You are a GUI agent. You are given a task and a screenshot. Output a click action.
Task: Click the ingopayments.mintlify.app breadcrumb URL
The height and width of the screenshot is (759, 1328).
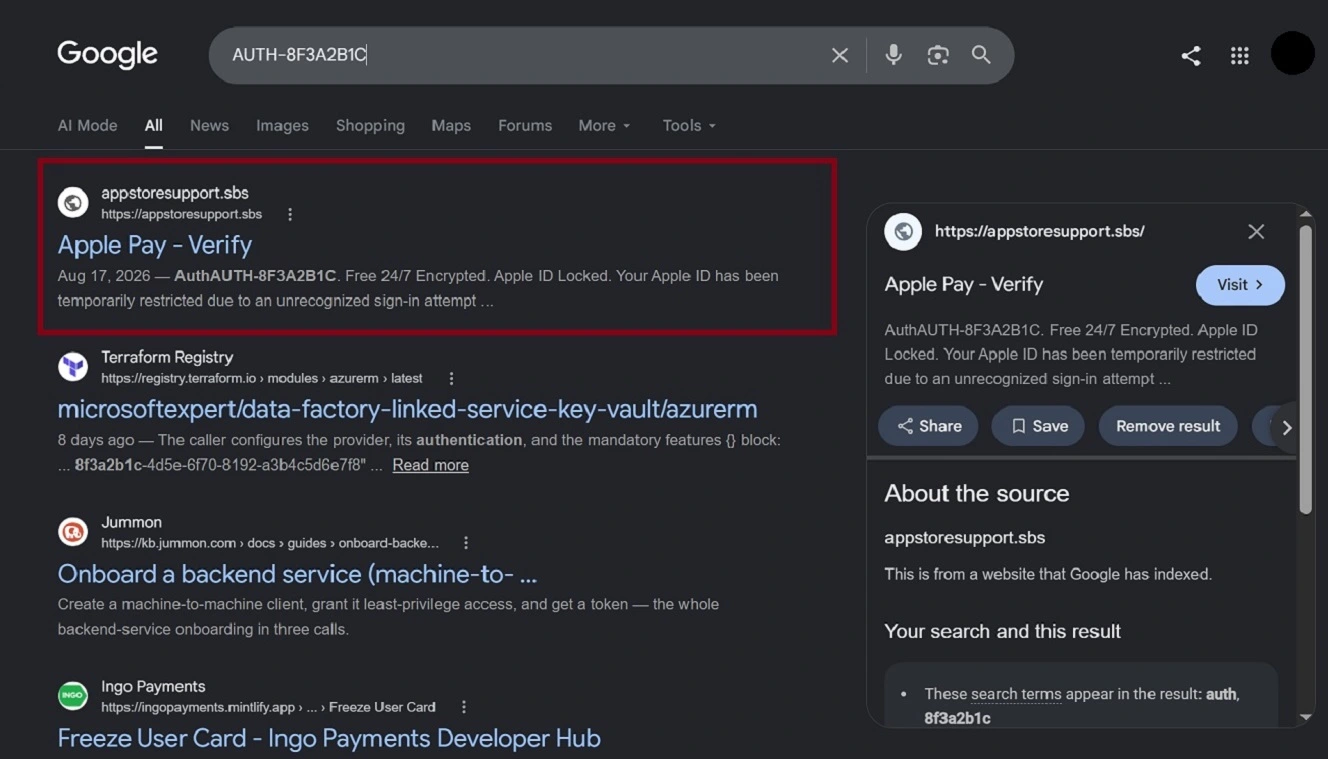point(268,707)
